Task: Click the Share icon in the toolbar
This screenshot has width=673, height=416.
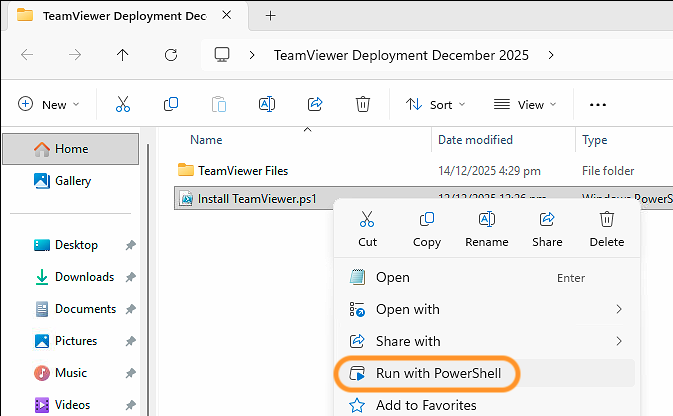Action: click(x=315, y=104)
